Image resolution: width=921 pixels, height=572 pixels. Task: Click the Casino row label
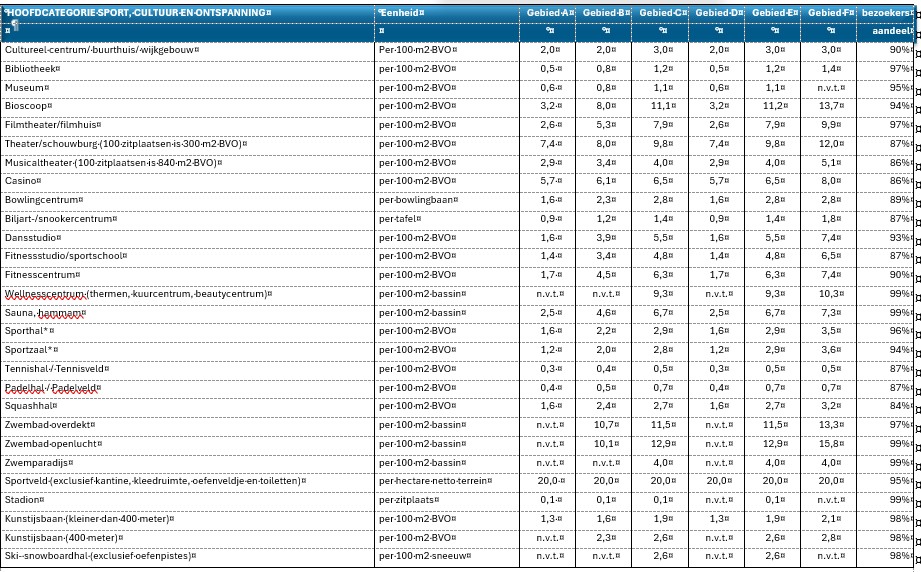[22, 181]
